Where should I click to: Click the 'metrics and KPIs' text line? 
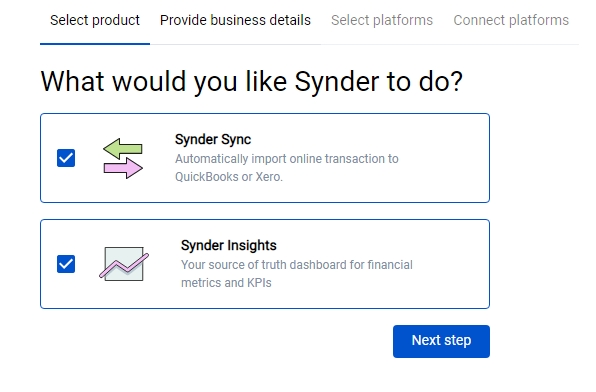coord(226,283)
